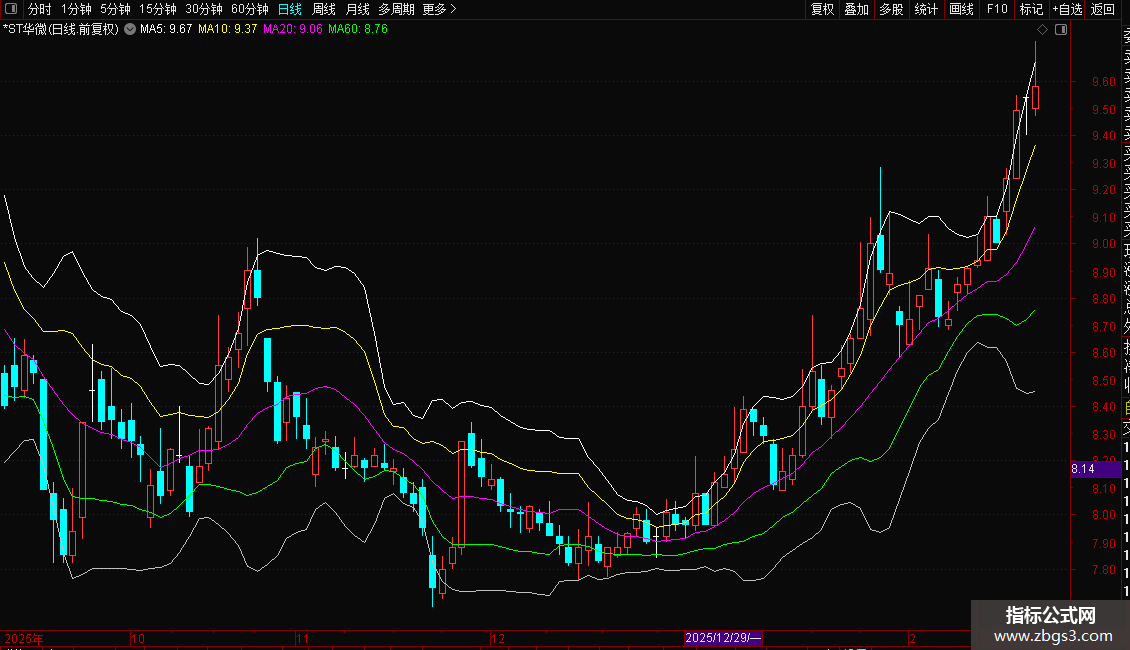1130x650 pixels.
Task: Click the 2025年 label on time axis
Action: (24, 638)
